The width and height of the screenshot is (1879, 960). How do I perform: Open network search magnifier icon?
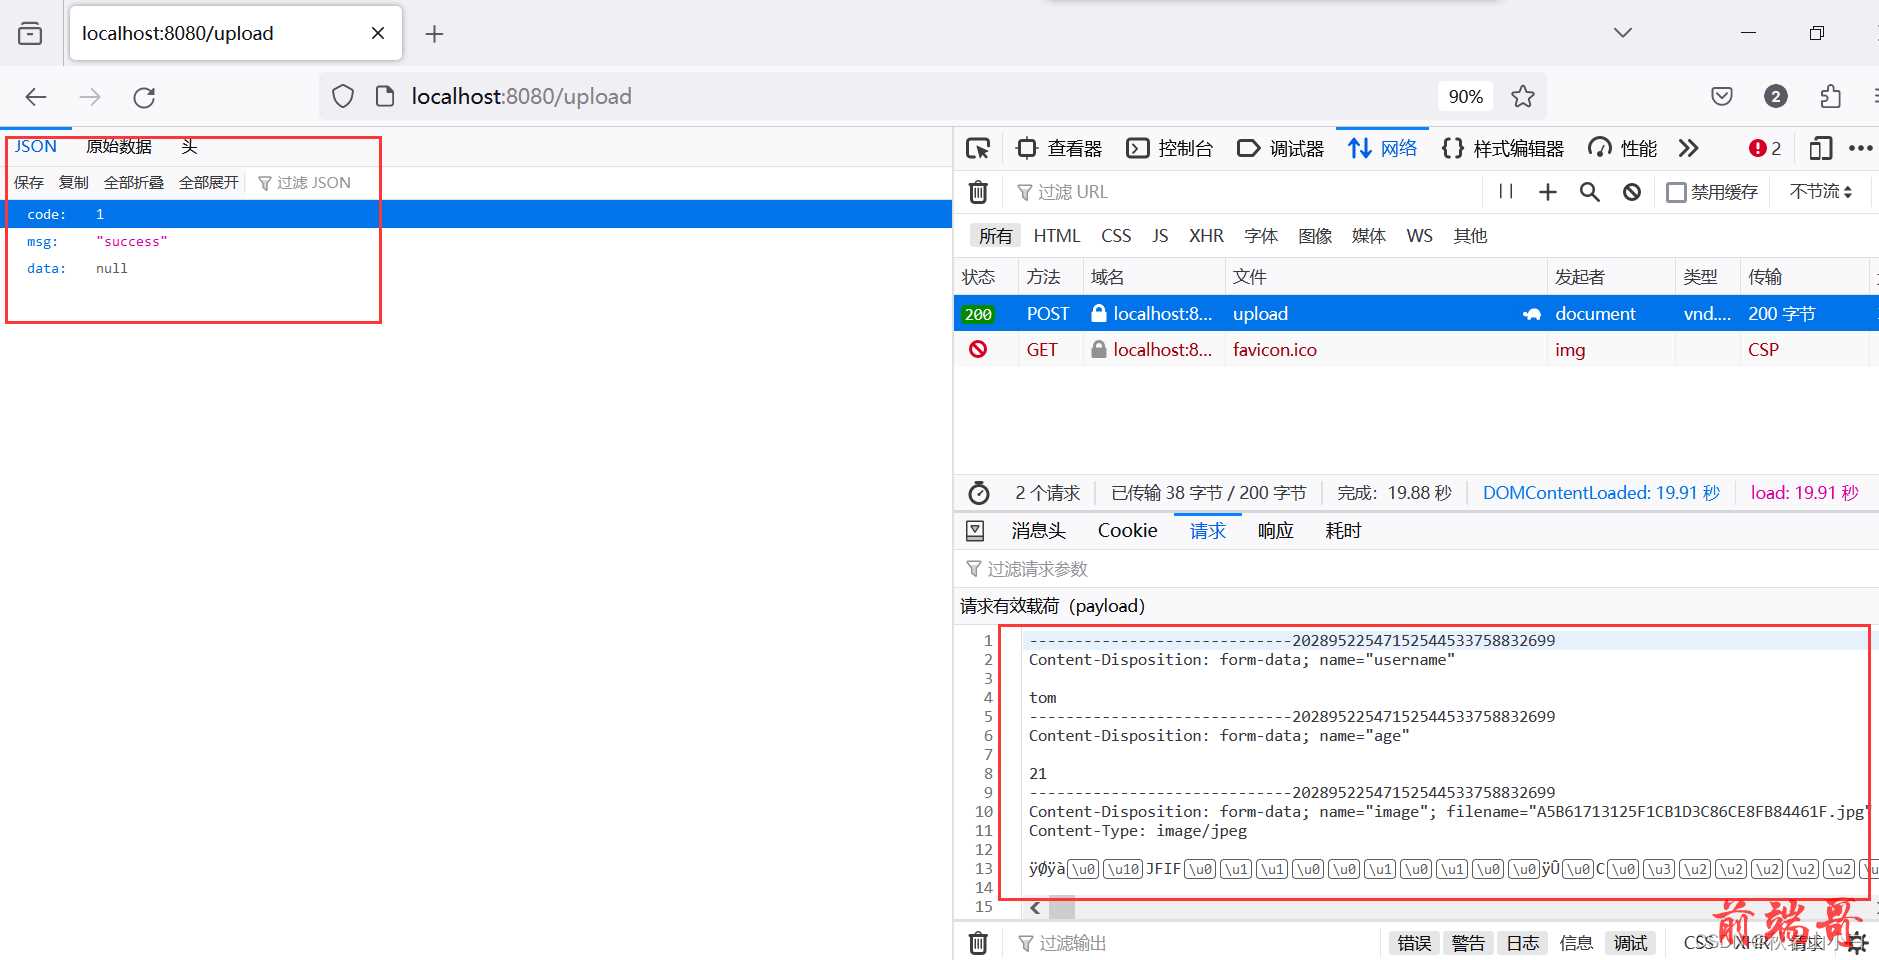pos(1590,192)
